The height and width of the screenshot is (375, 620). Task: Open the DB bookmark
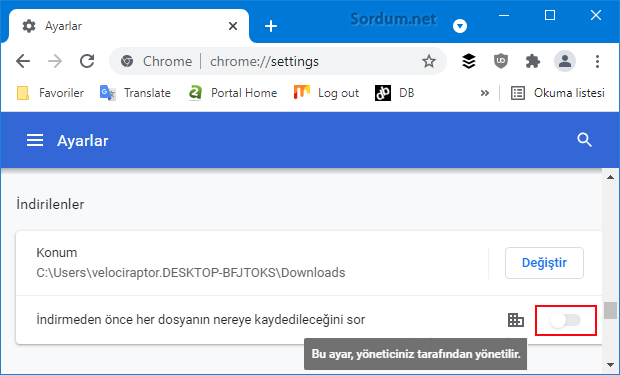tap(395, 93)
